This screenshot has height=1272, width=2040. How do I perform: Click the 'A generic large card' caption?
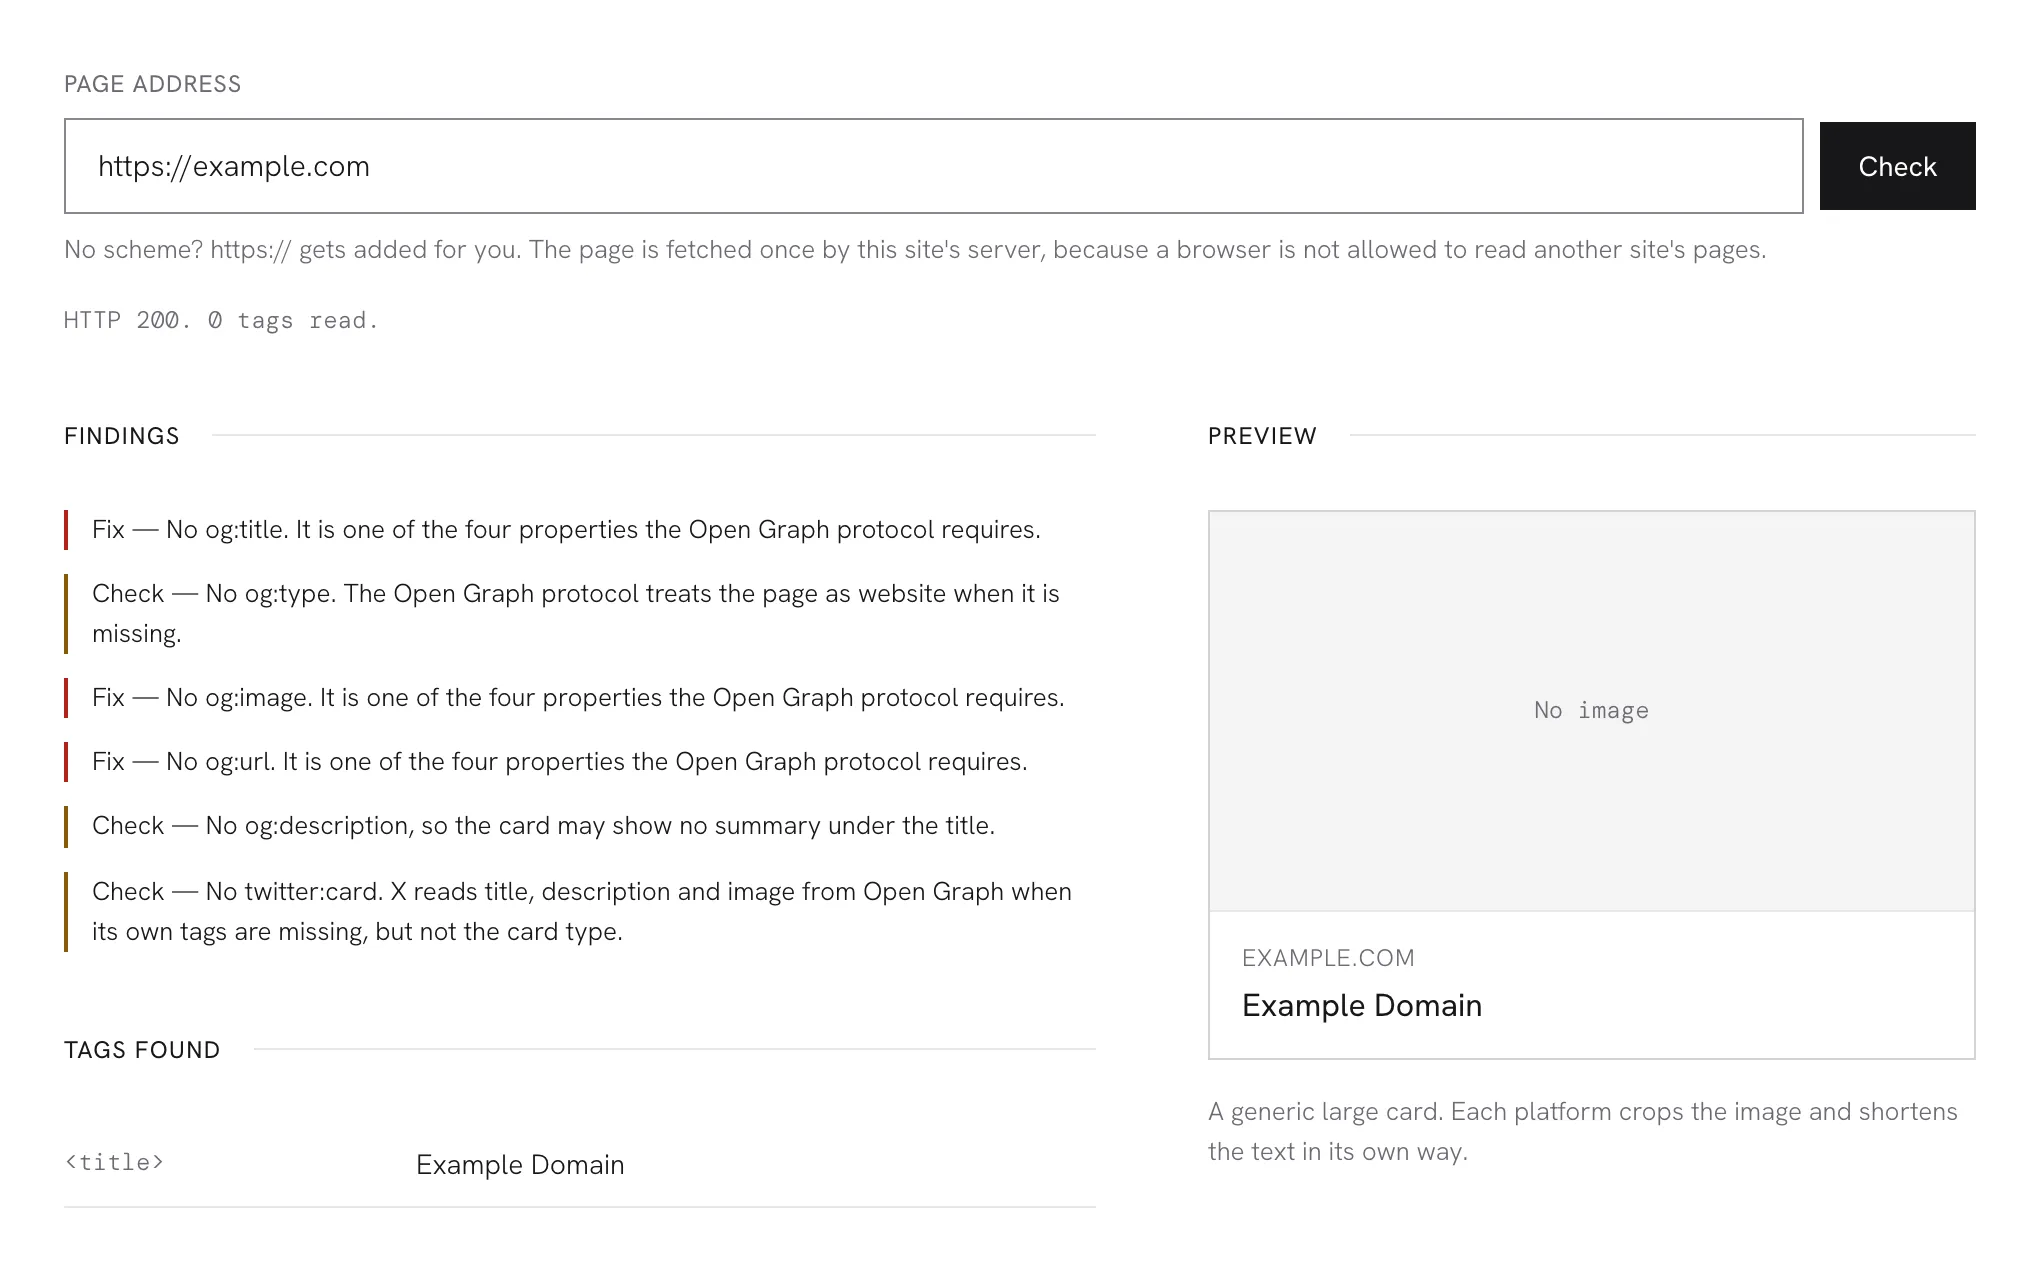(1583, 1132)
